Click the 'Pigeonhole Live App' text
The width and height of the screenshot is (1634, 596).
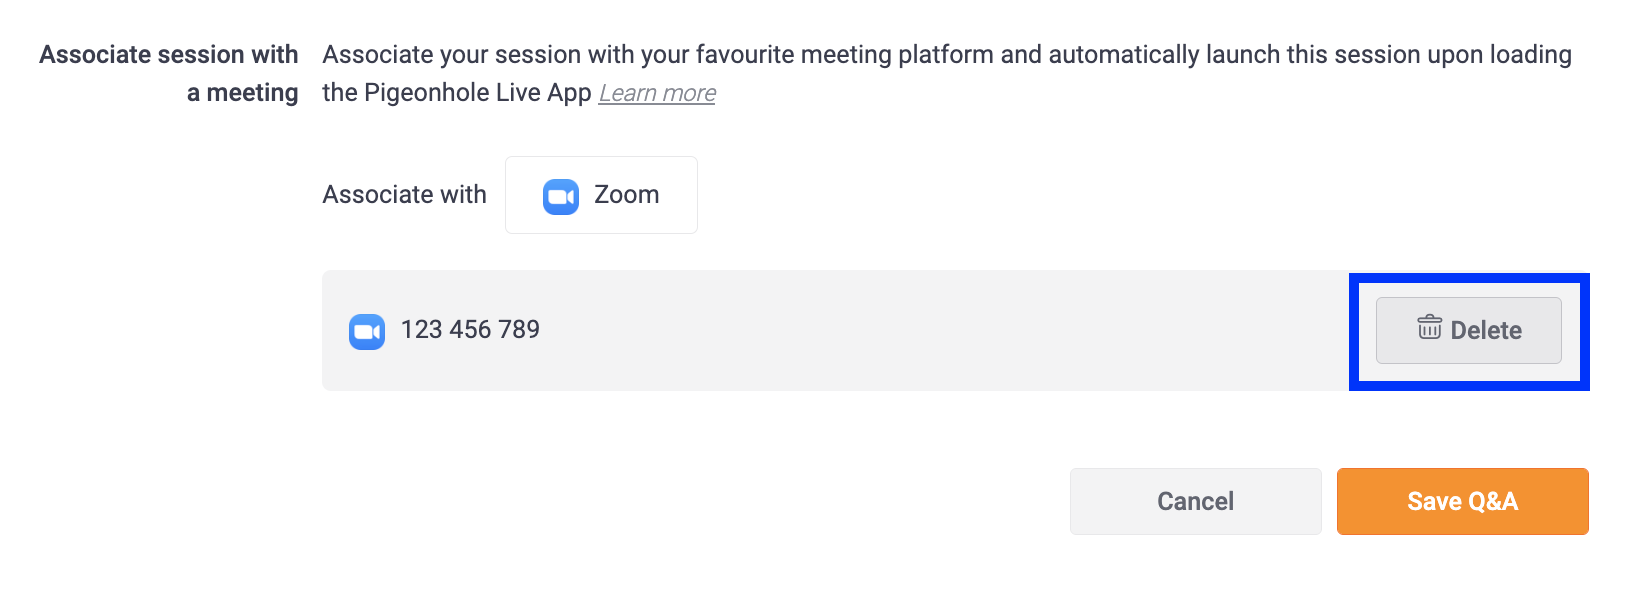click(x=478, y=93)
